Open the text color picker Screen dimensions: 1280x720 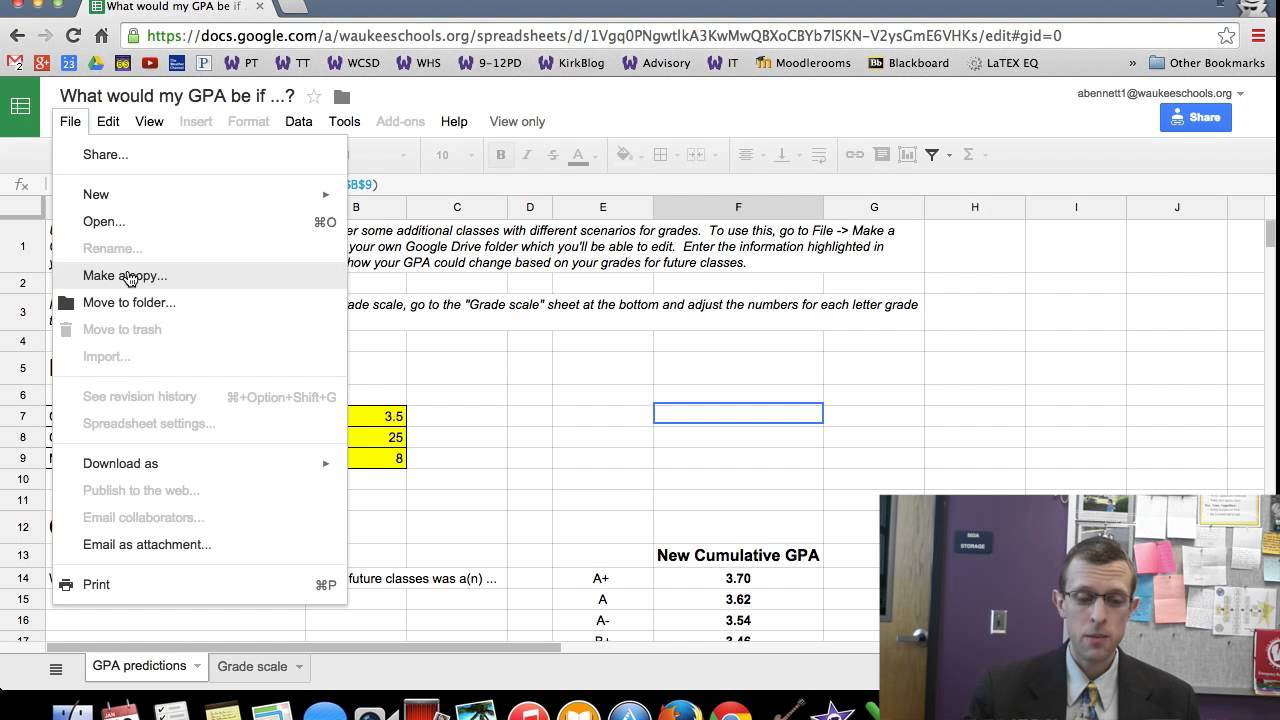pos(577,155)
